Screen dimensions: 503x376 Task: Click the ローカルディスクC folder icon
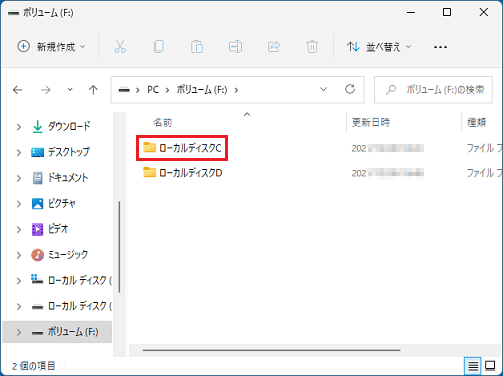(149, 147)
